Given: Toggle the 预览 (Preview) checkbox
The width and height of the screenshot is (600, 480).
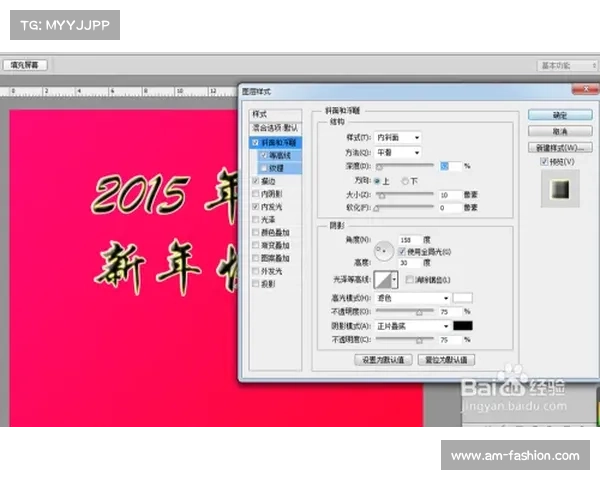Looking at the screenshot, I should click(x=545, y=160).
